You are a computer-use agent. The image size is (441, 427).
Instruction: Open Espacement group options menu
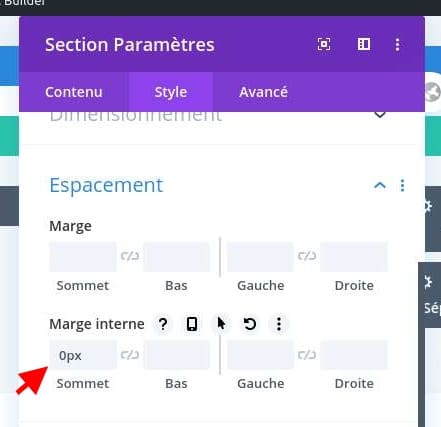[402, 185]
